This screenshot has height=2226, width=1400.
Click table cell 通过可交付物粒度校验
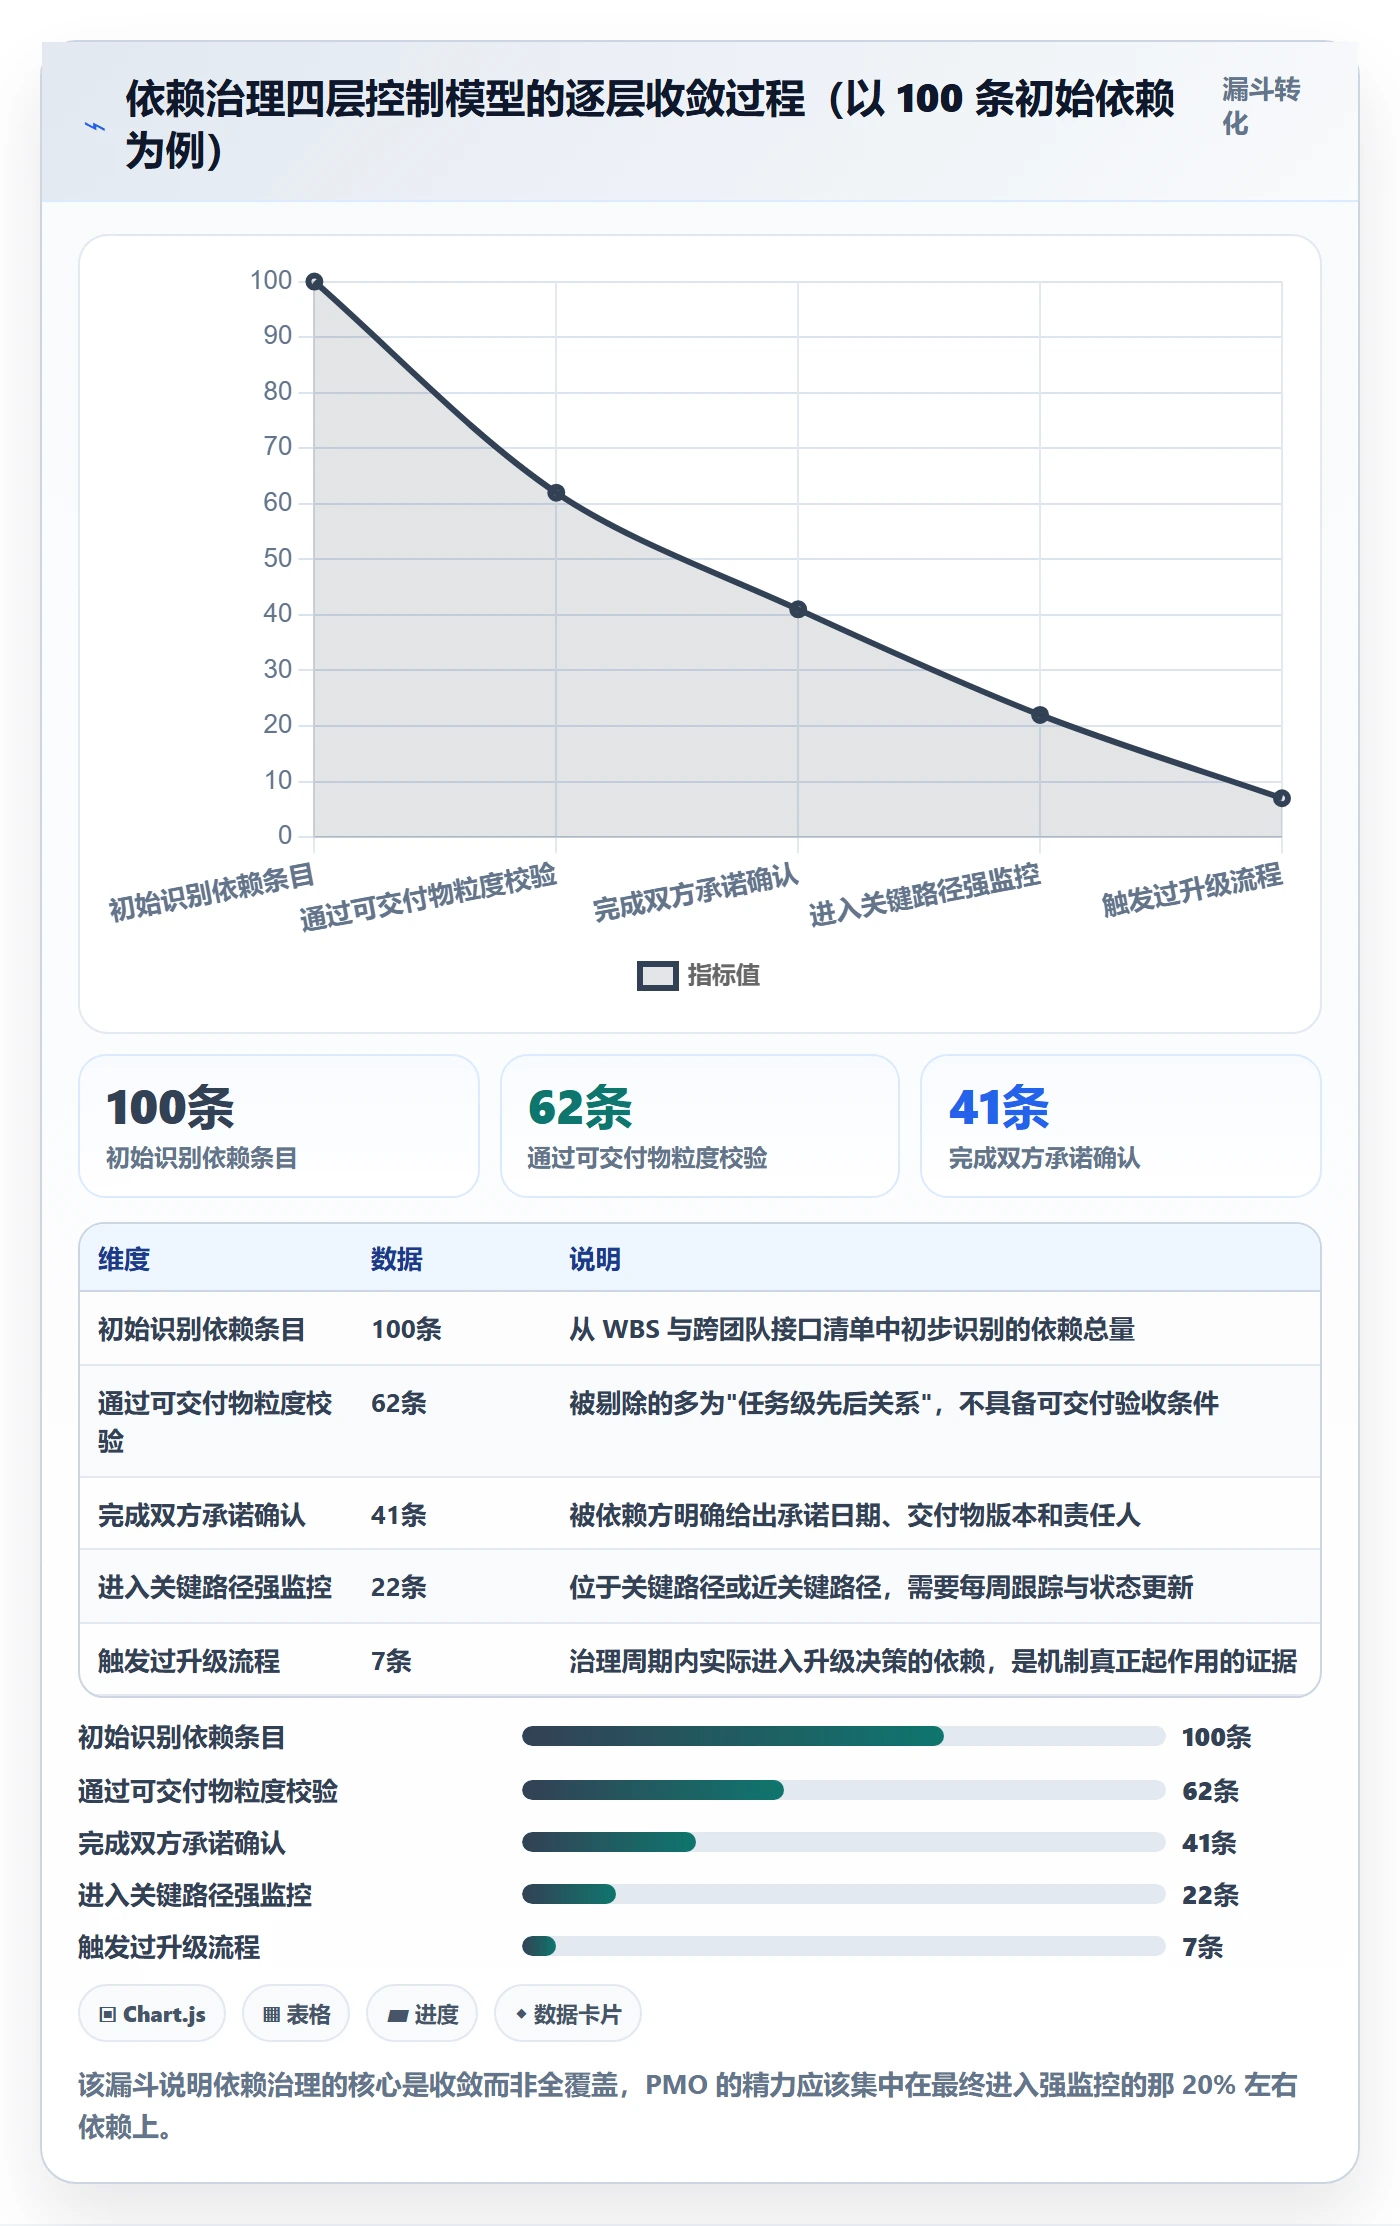pyautogui.click(x=215, y=1421)
